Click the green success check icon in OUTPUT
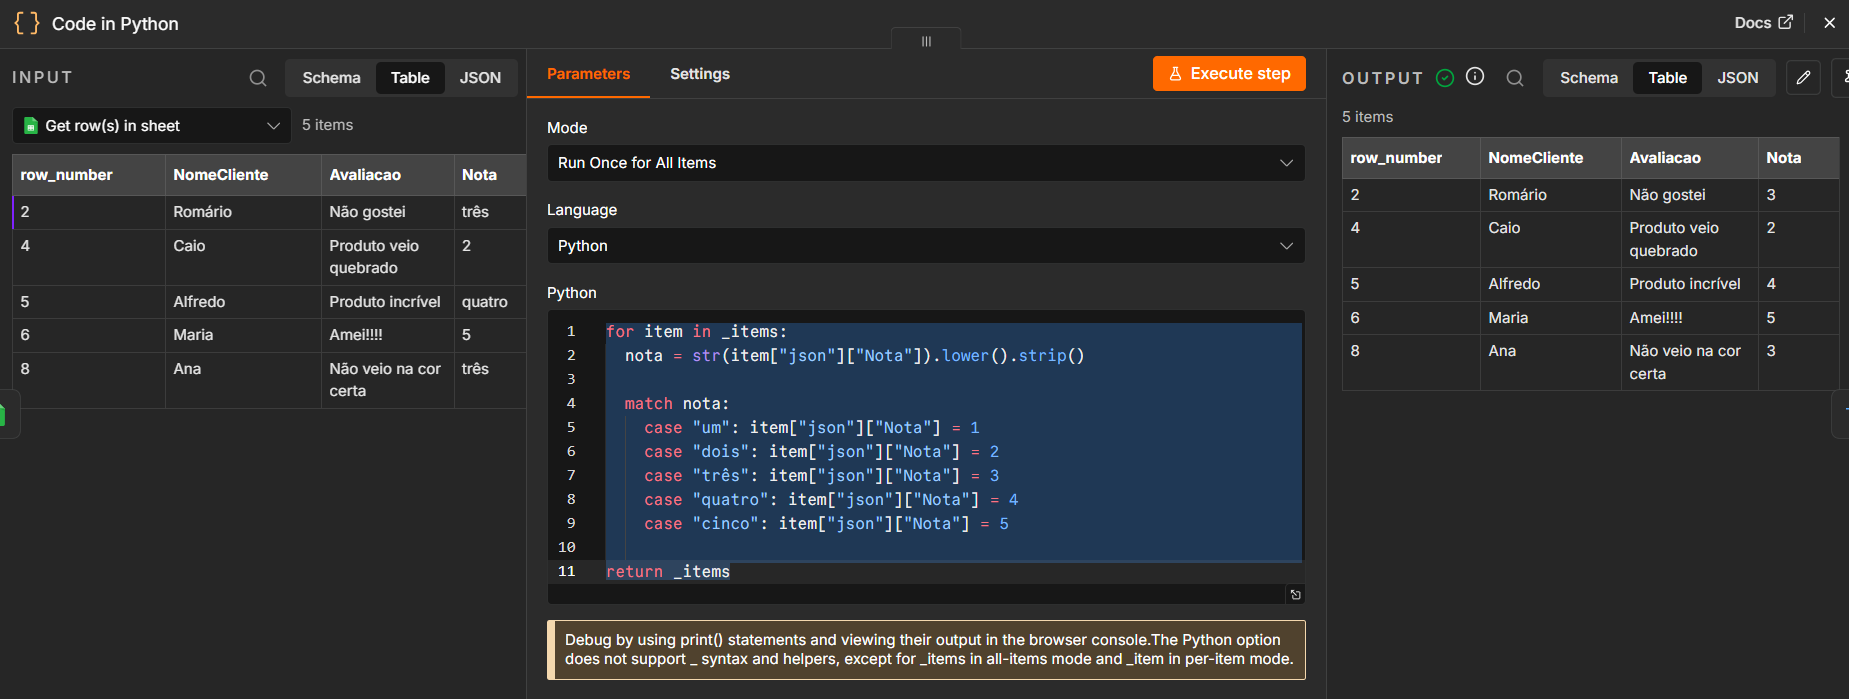Viewport: 1849px width, 699px height. coord(1445,78)
